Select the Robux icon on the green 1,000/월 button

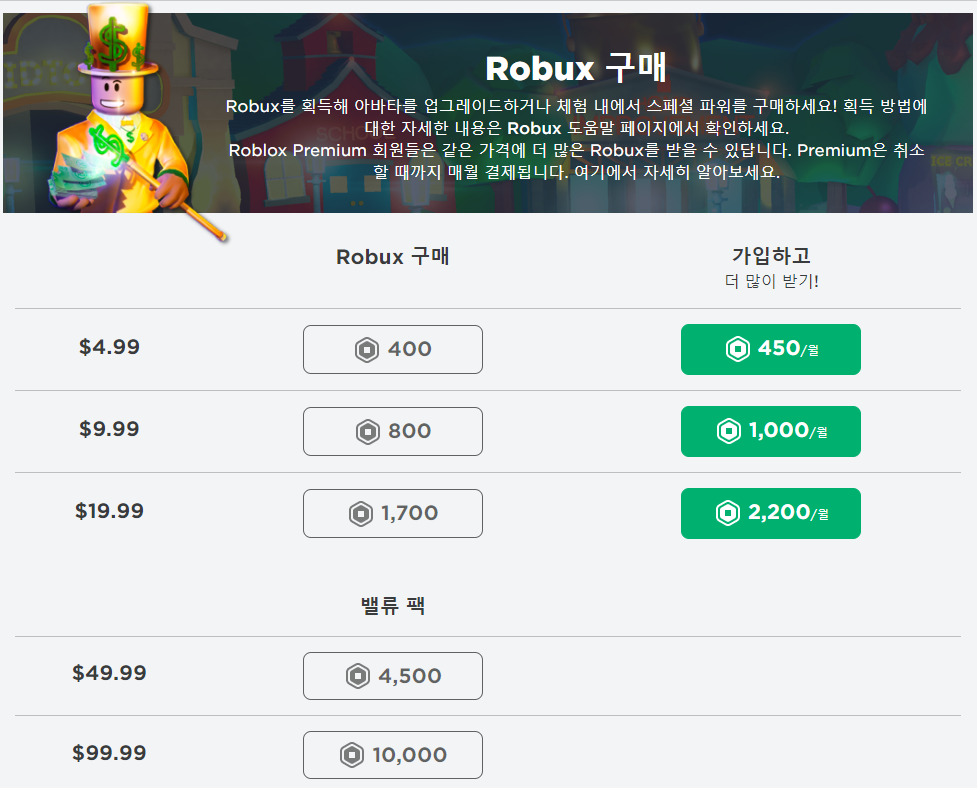(728, 431)
